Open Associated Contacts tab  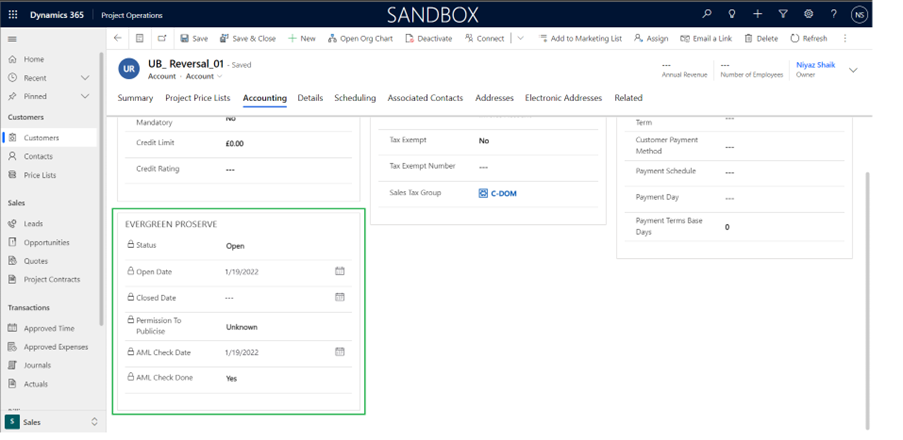[x=425, y=98]
